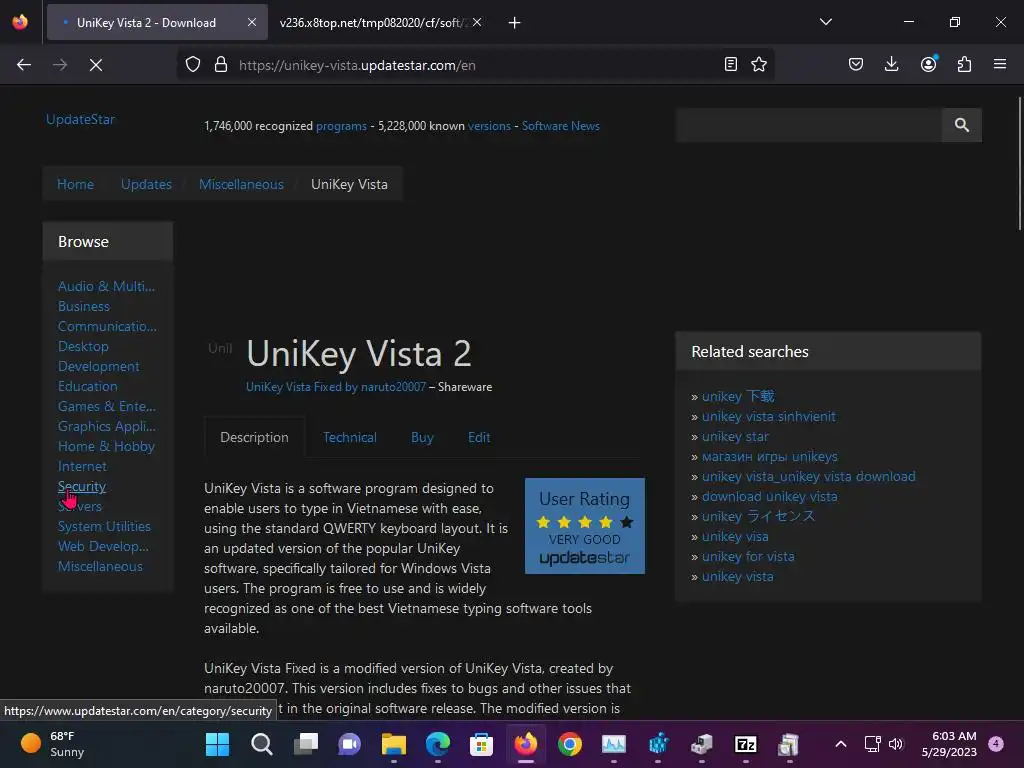Viewport: 1024px width, 768px height.
Task: Open Windows taskbar search
Action: (261, 744)
